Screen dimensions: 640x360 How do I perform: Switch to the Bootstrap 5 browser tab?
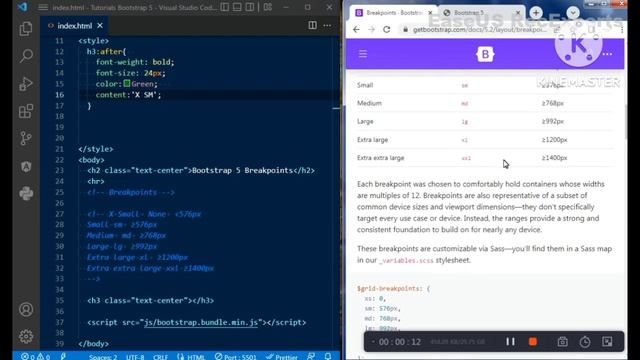coord(481,13)
